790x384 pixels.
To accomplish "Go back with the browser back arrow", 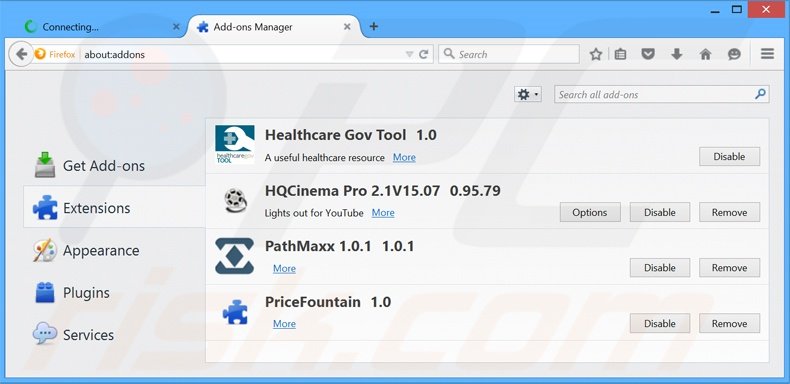I will point(21,54).
